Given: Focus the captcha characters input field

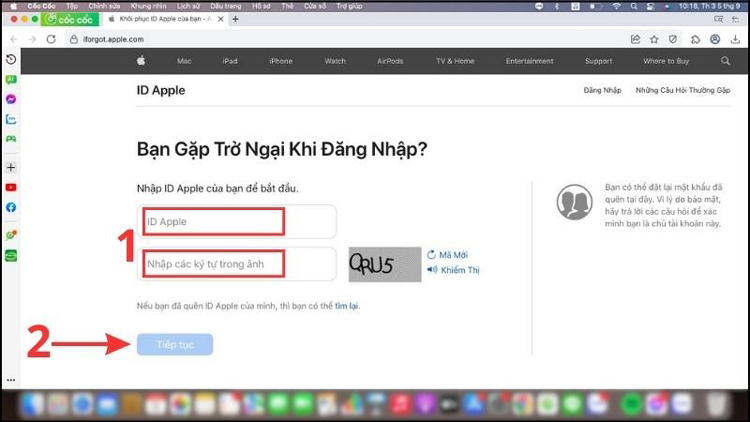Looking at the screenshot, I should click(237, 264).
